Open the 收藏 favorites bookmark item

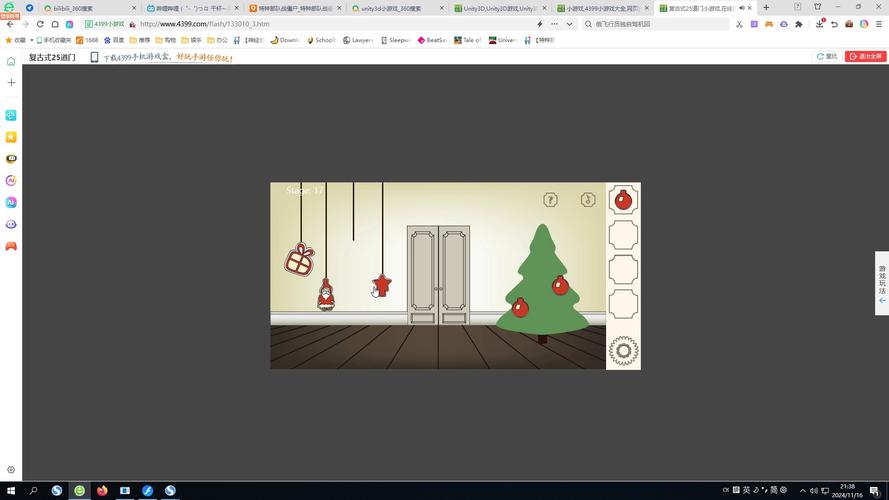click(15, 40)
